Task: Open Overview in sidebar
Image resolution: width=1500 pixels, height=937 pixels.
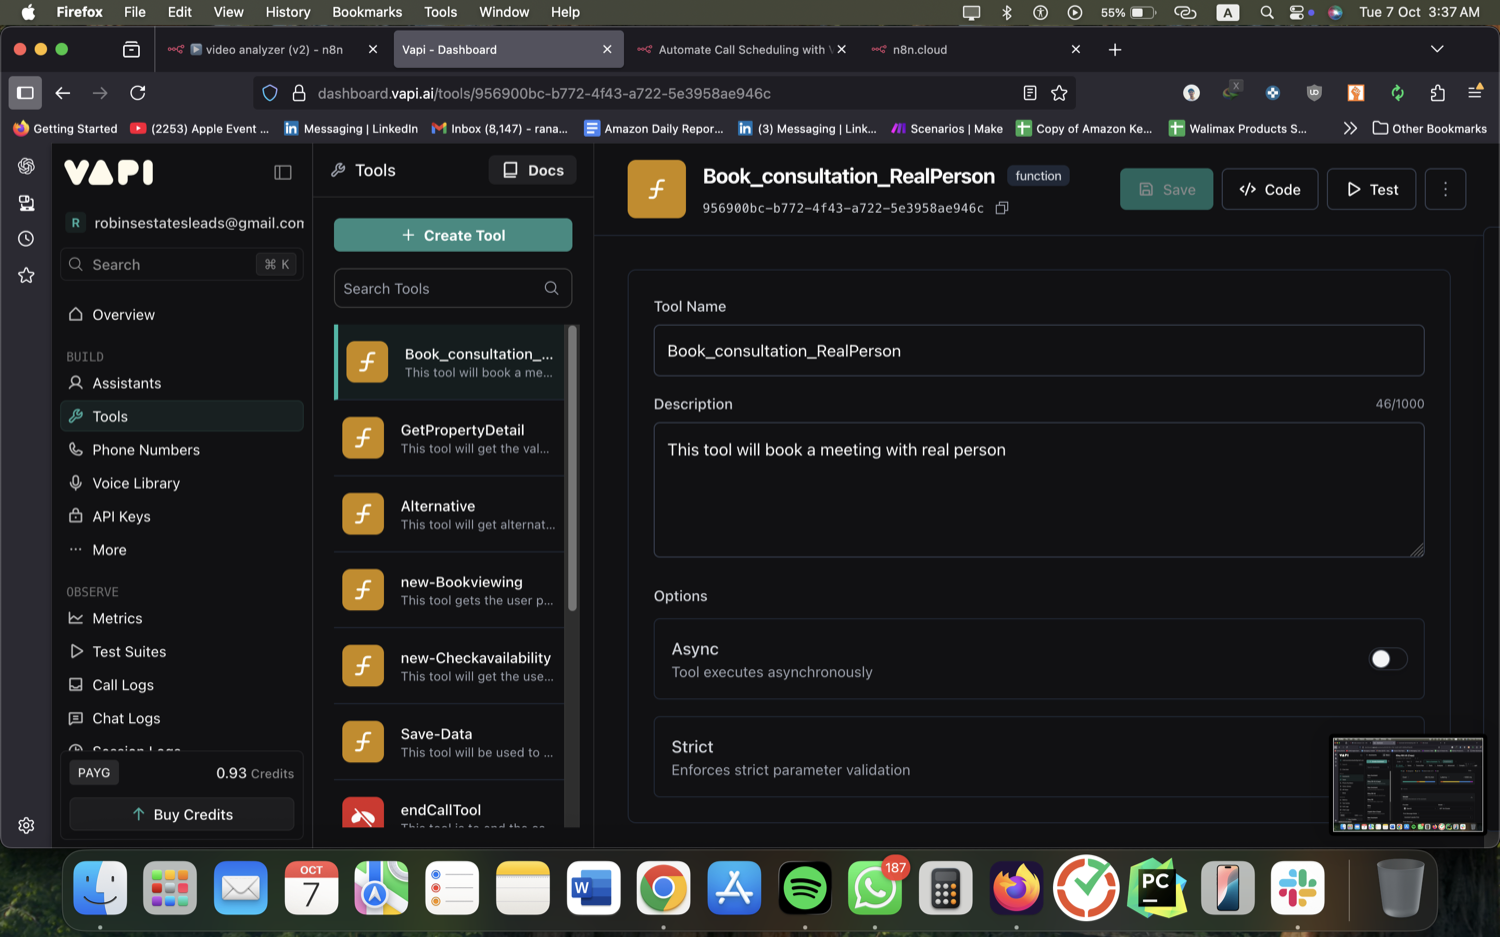Action: (182, 314)
